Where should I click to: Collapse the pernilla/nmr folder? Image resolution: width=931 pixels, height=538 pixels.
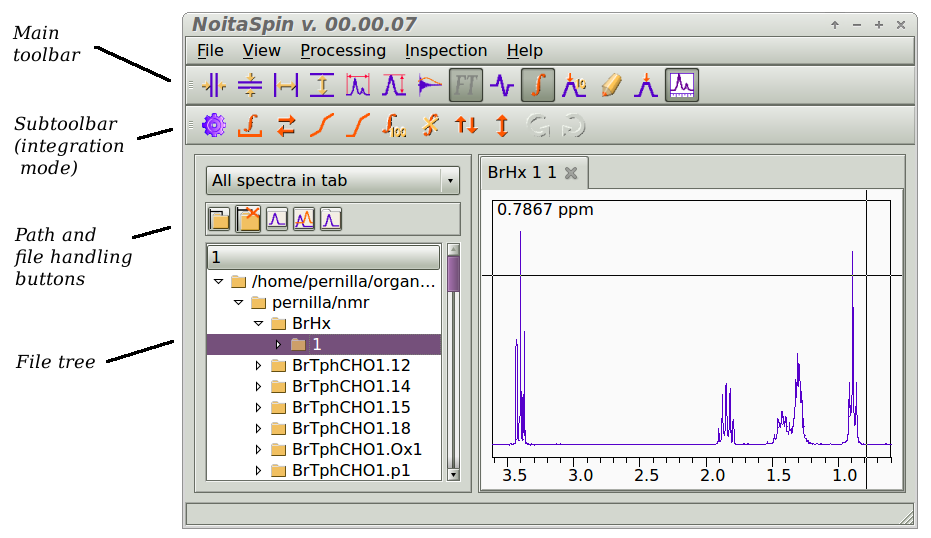click(x=239, y=303)
